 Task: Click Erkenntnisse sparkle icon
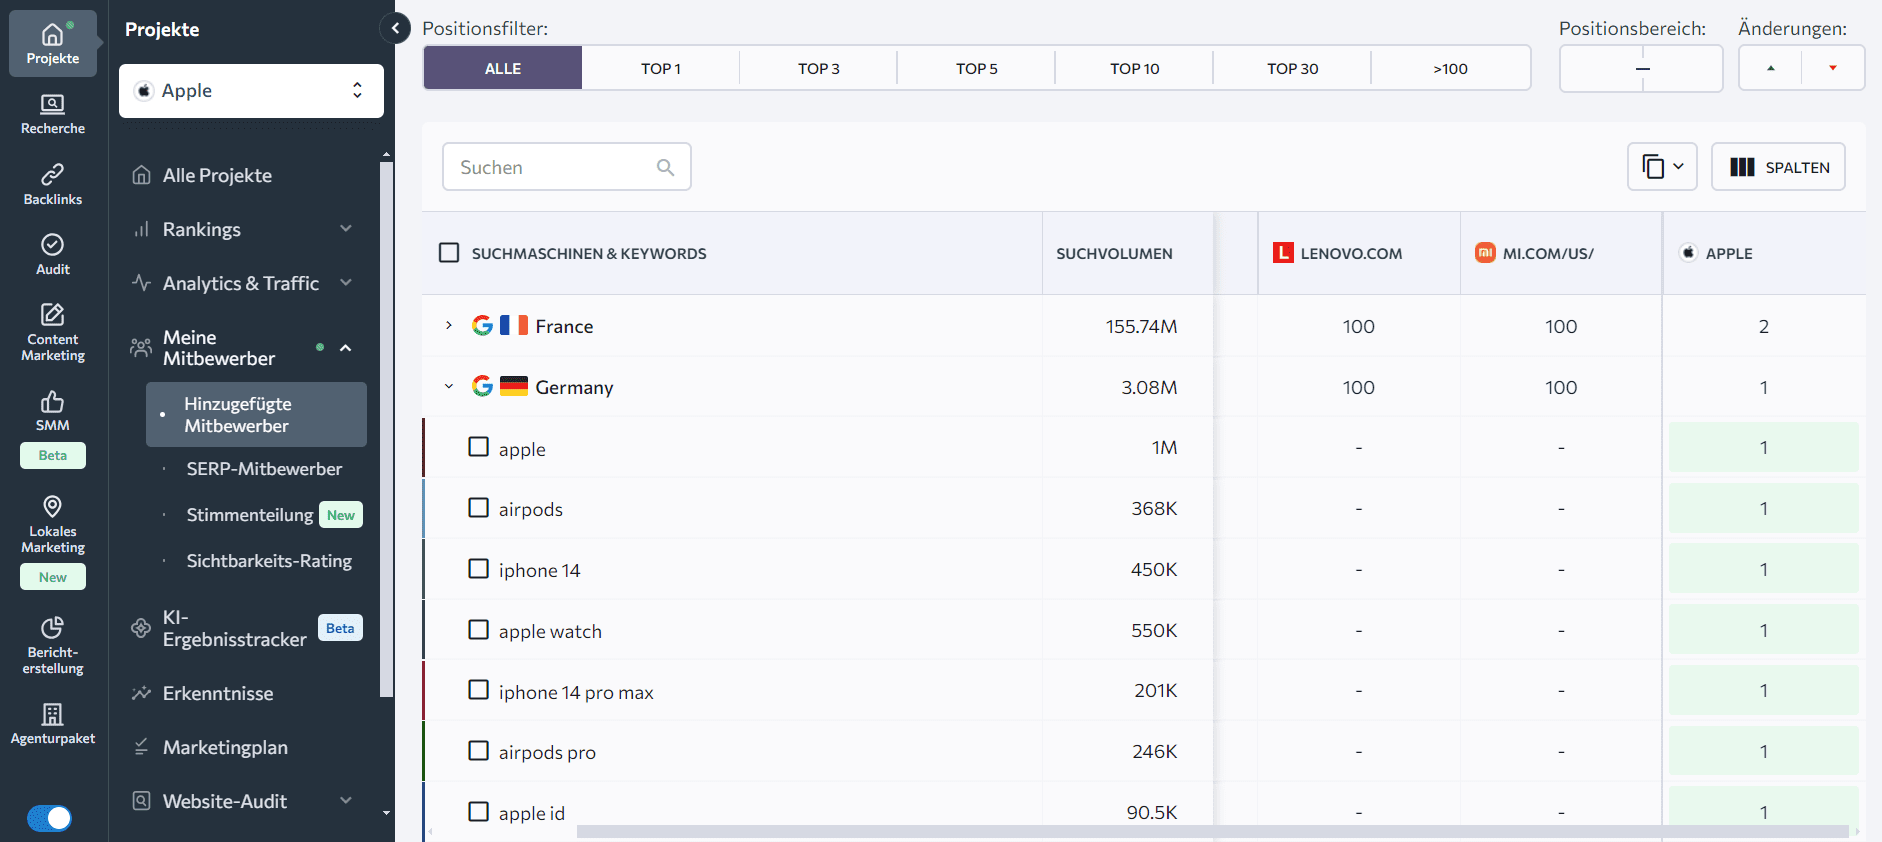(x=142, y=693)
